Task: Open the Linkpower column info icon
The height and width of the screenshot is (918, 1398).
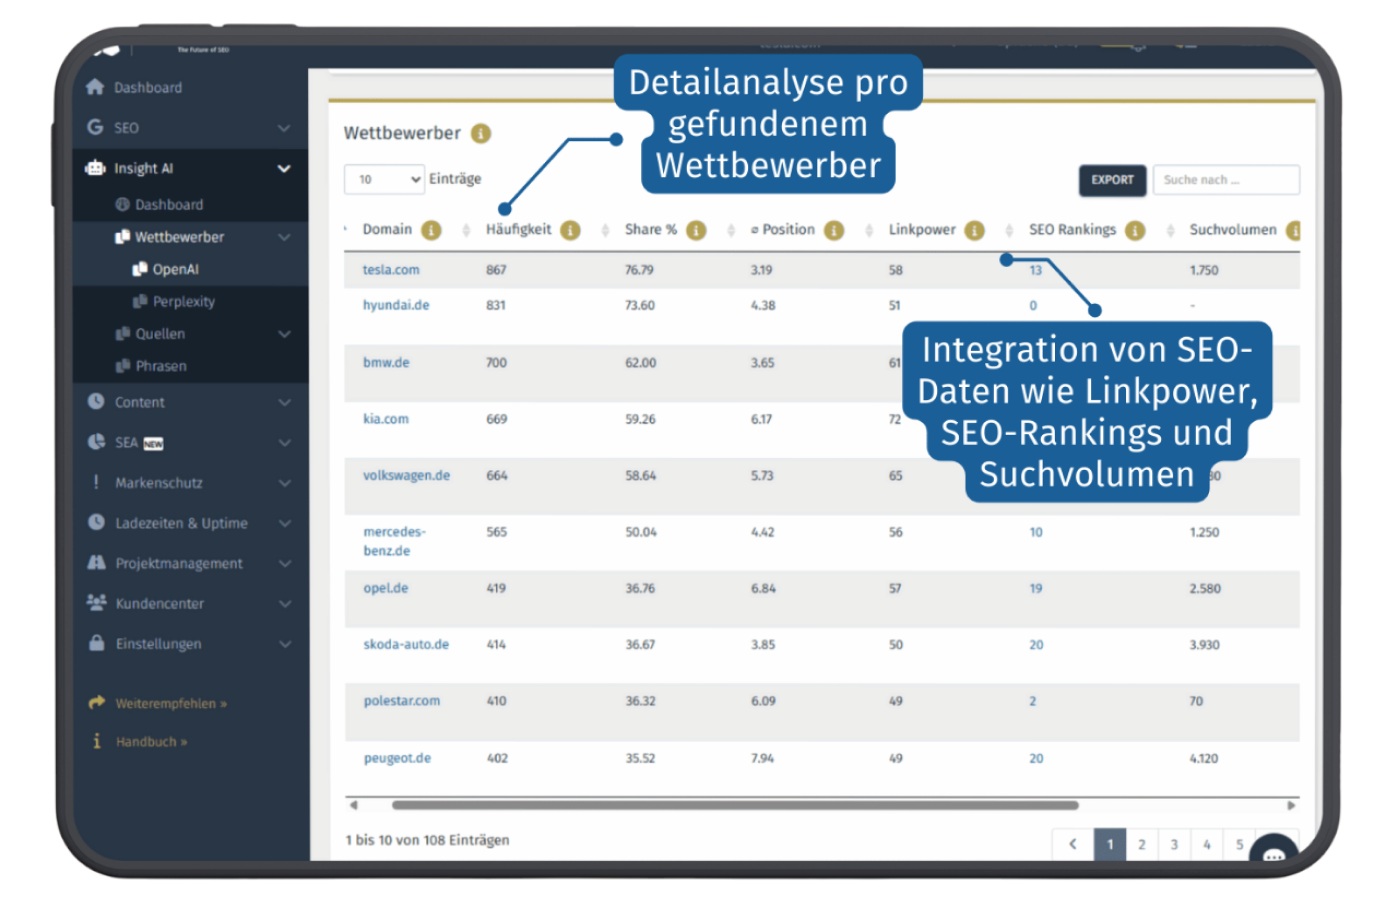Action: (973, 229)
